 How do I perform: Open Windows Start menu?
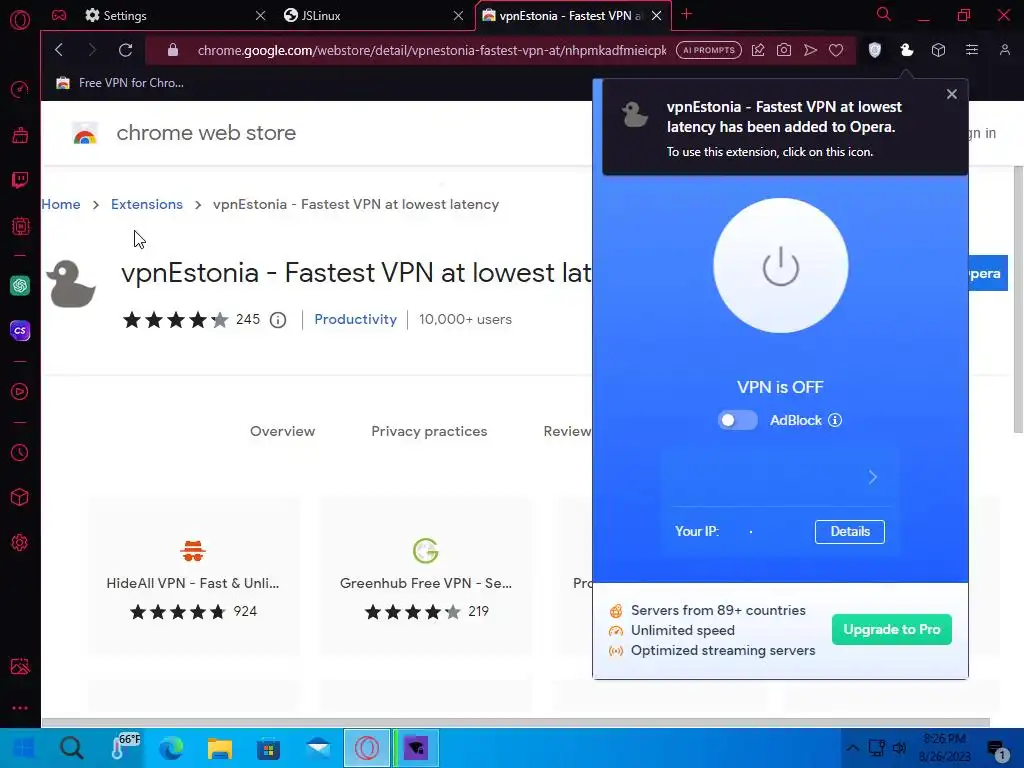pos(24,748)
